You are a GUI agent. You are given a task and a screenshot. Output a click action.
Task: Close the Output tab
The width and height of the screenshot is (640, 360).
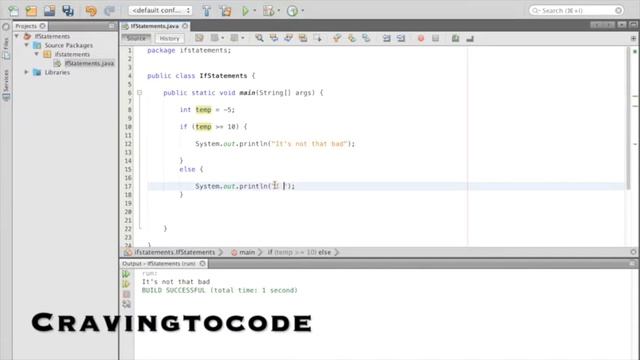point(202,264)
